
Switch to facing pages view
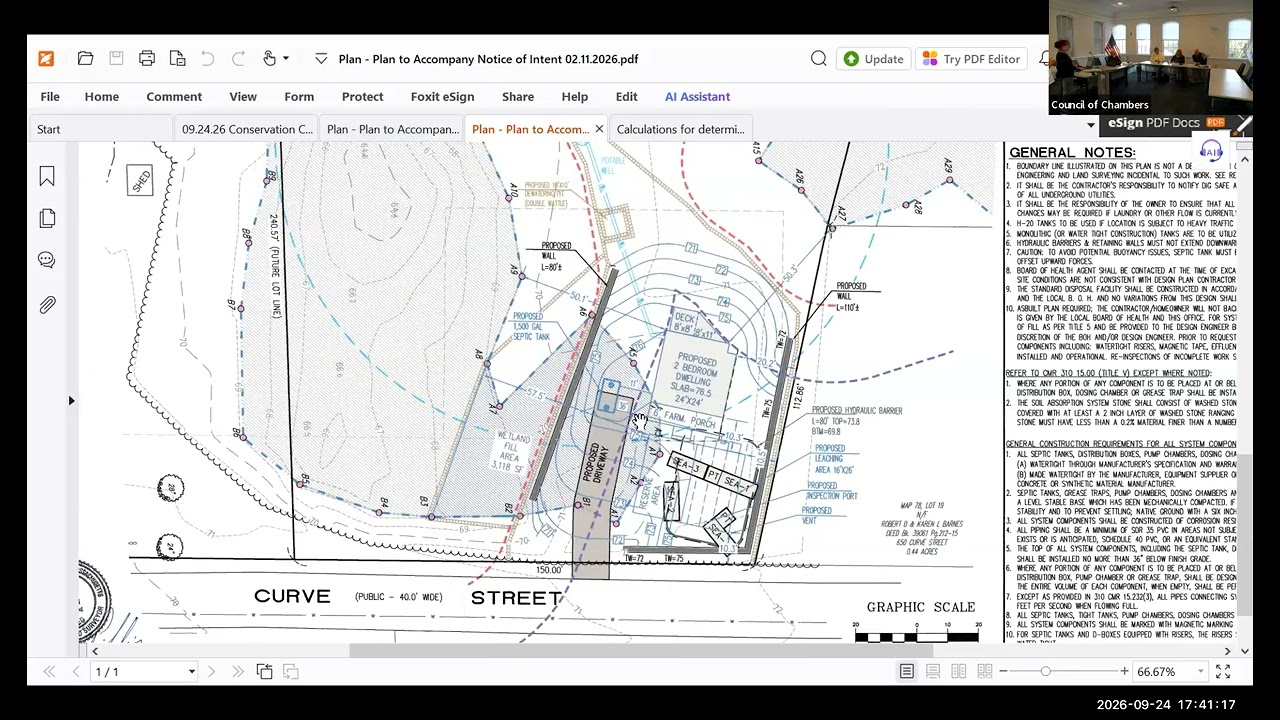959,672
